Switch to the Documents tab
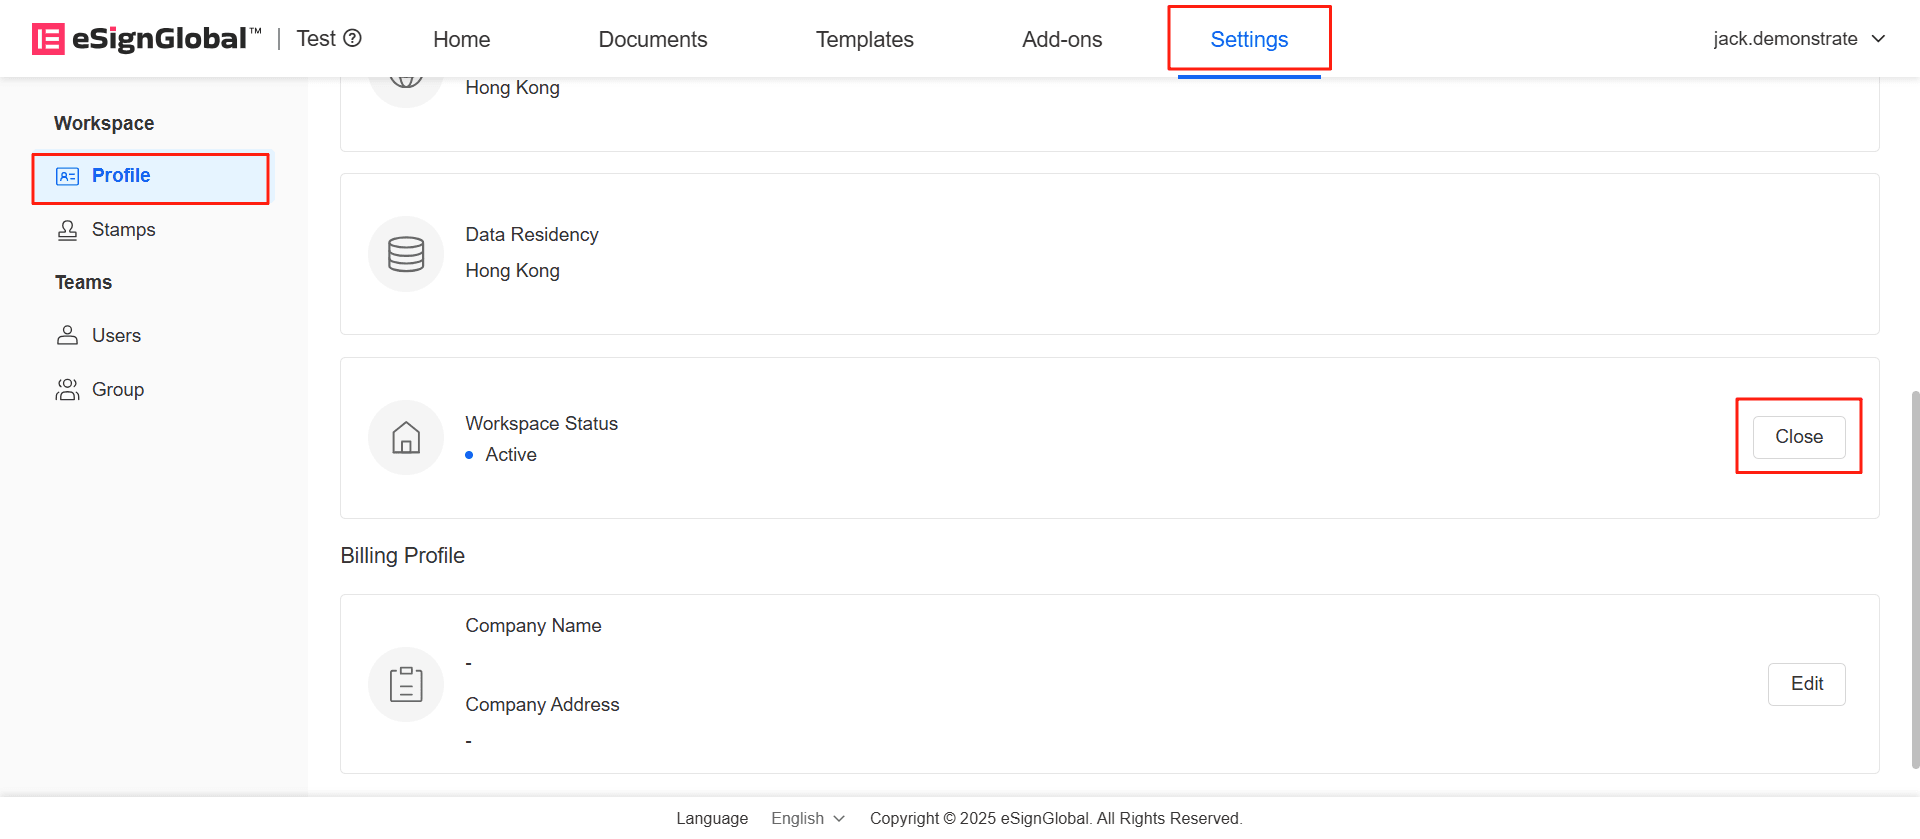 pyautogui.click(x=652, y=39)
